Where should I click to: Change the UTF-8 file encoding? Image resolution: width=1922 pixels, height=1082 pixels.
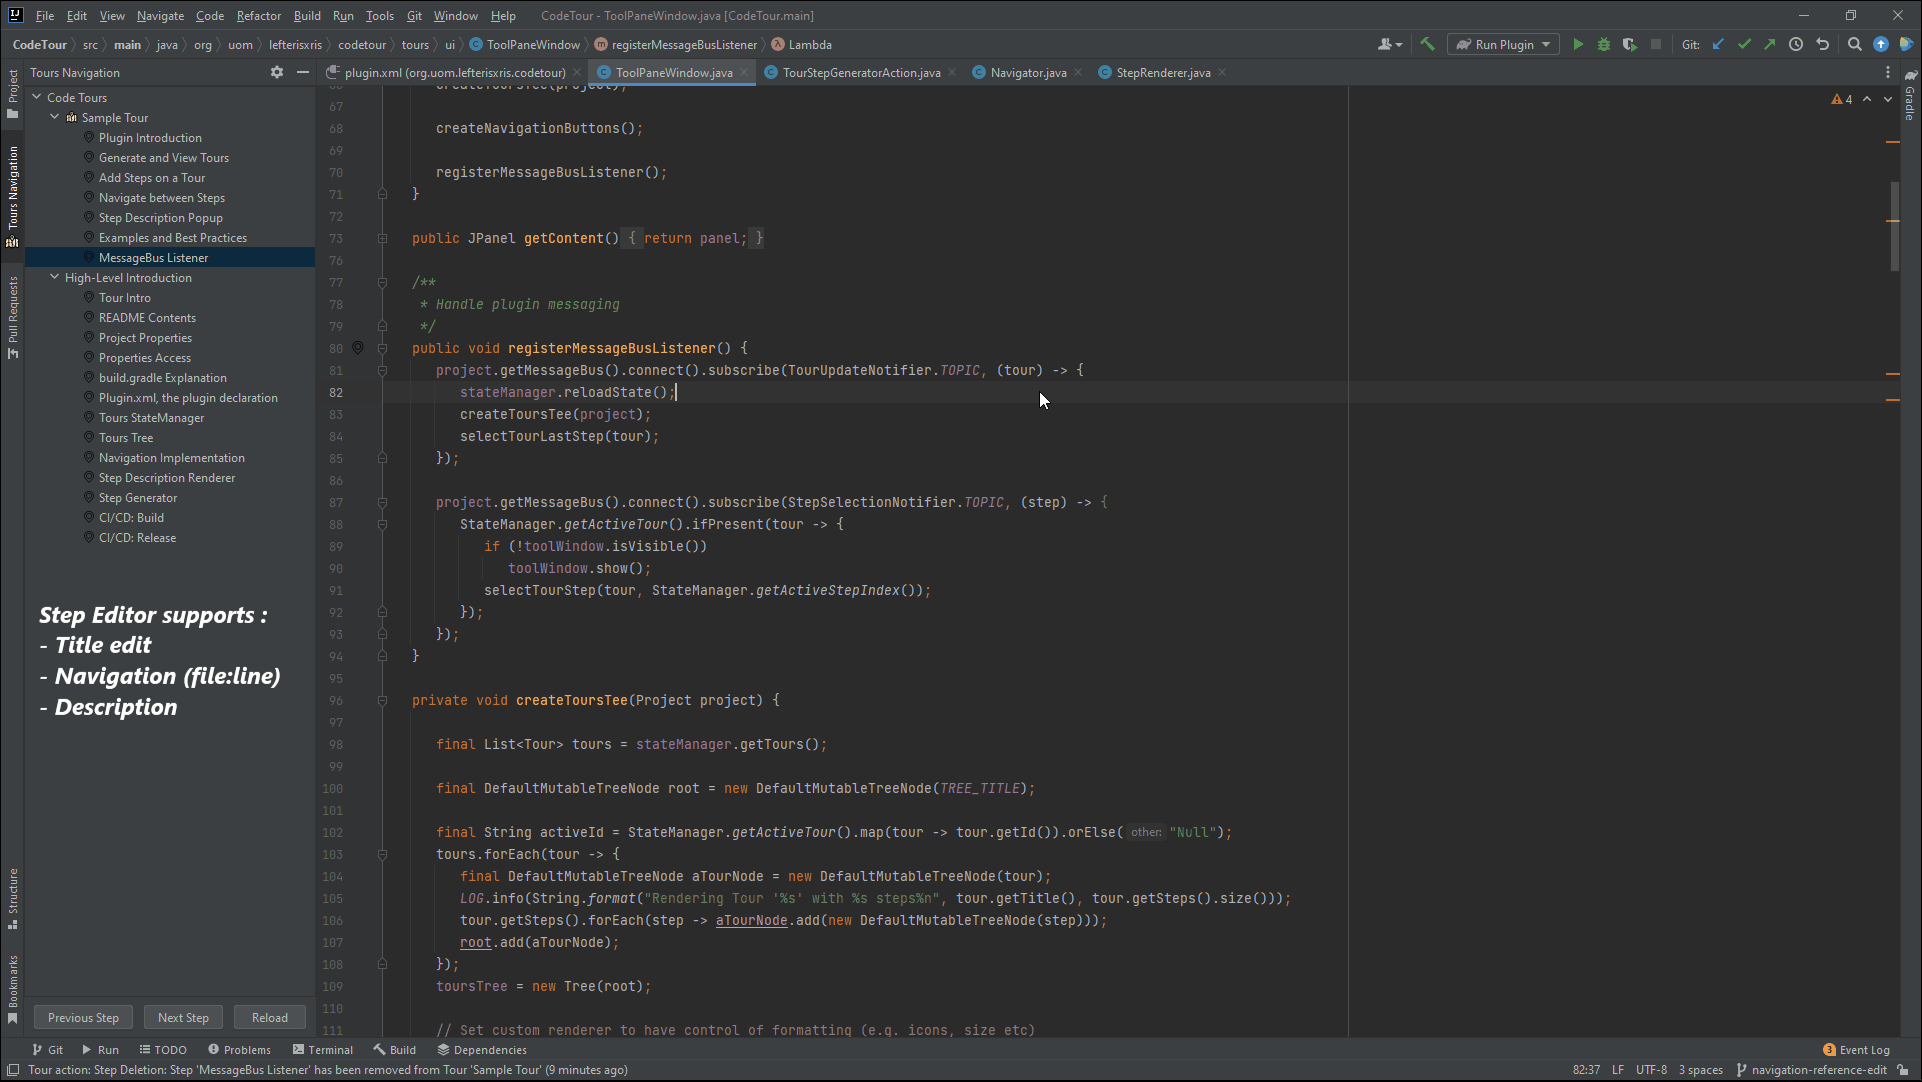pos(1651,1069)
